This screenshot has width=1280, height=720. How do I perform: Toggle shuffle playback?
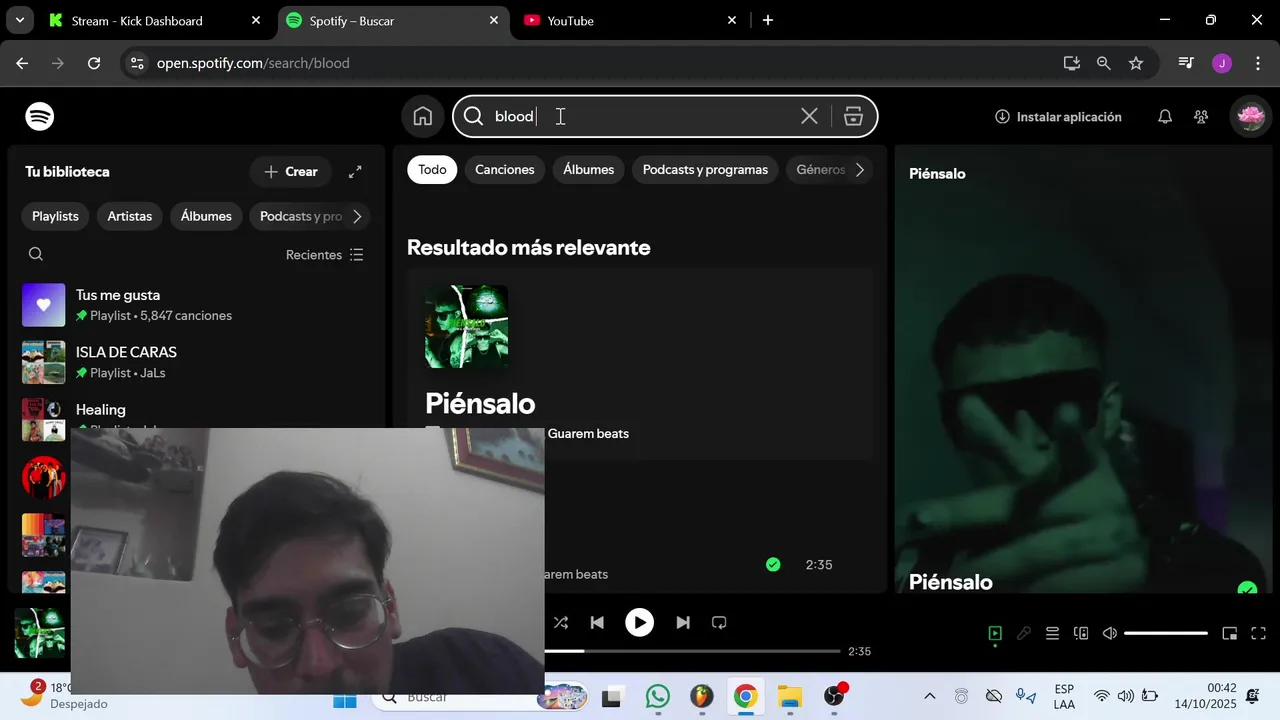(x=561, y=623)
